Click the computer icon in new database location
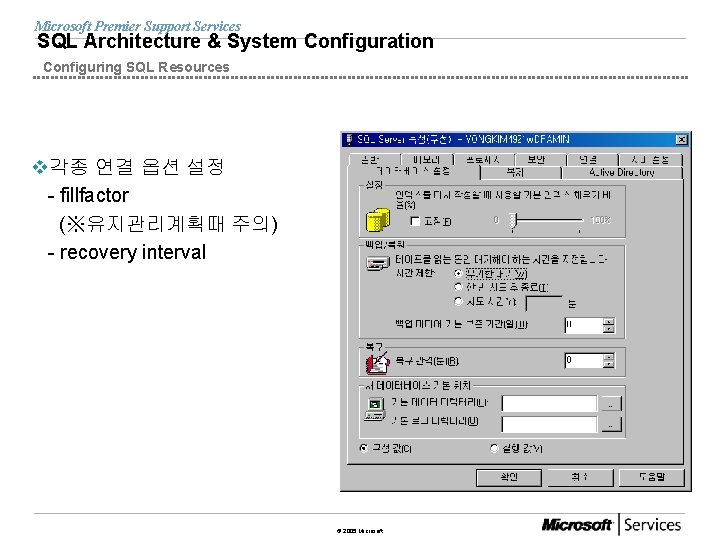This screenshot has height=540, width=720. point(375,410)
